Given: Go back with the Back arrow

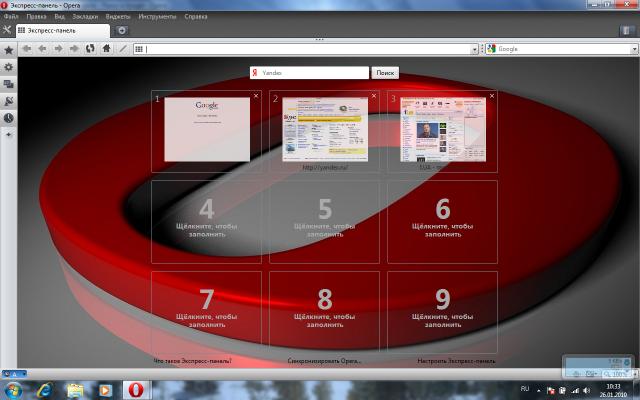Looking at the screenshot, I should pos(42,49).
